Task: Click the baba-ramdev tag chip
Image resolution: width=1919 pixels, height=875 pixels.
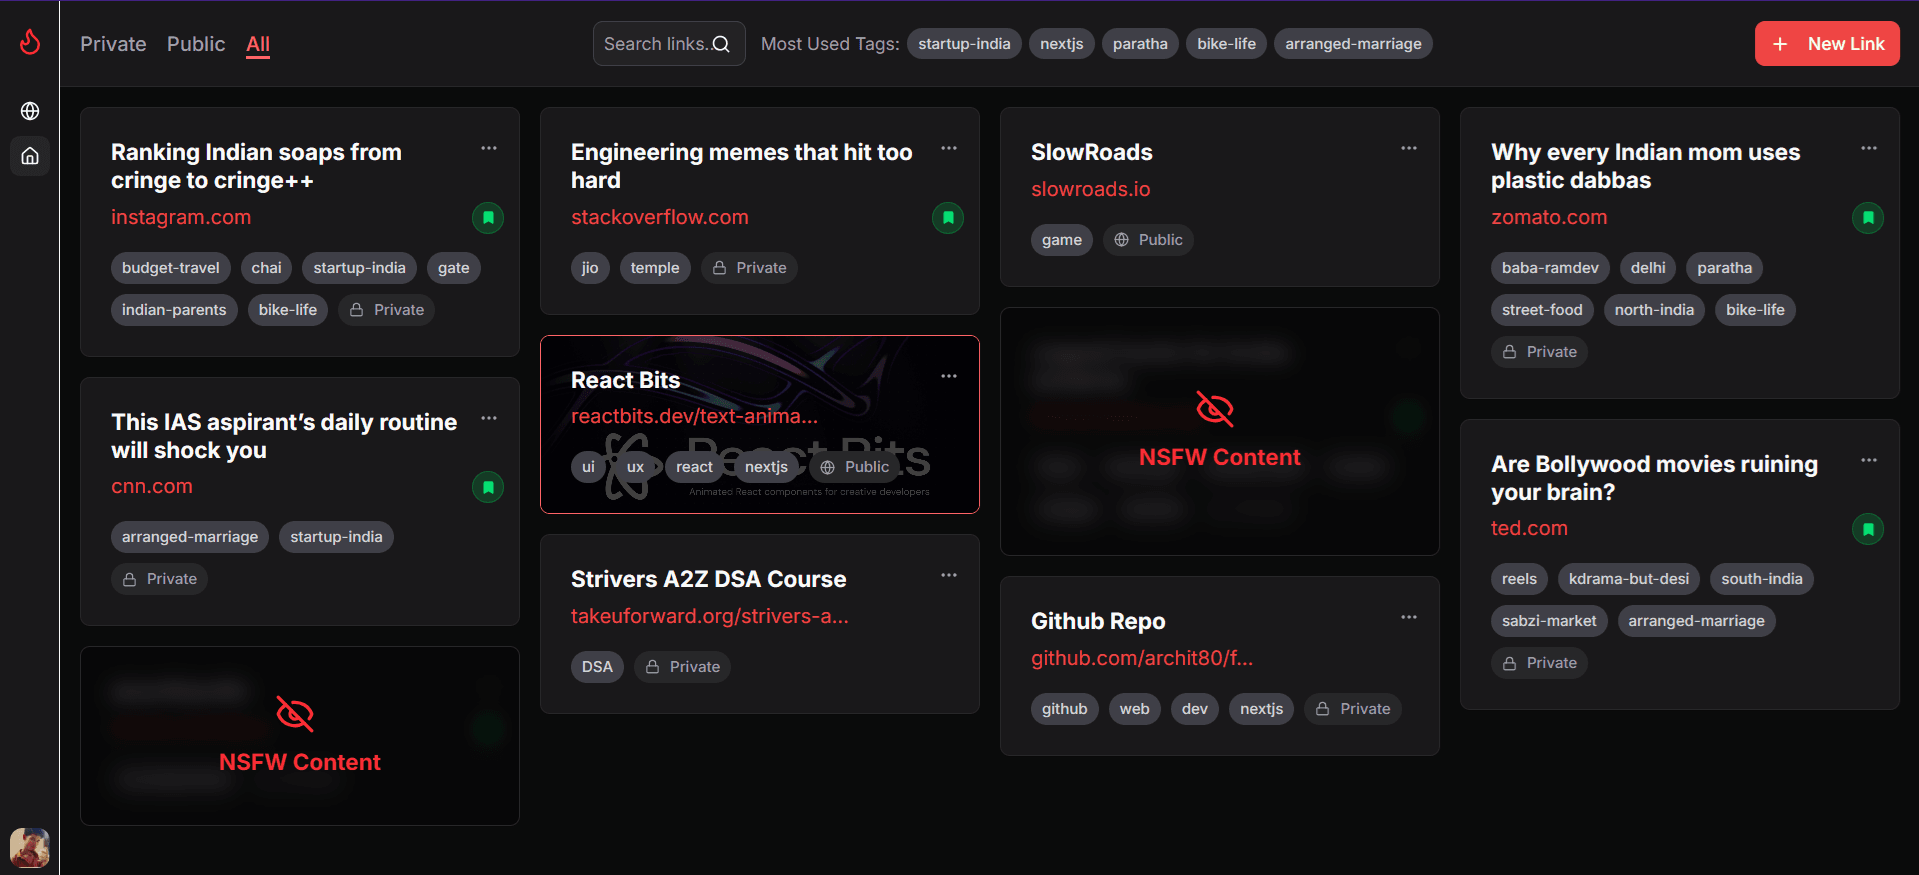Action: click(1550, 268)
